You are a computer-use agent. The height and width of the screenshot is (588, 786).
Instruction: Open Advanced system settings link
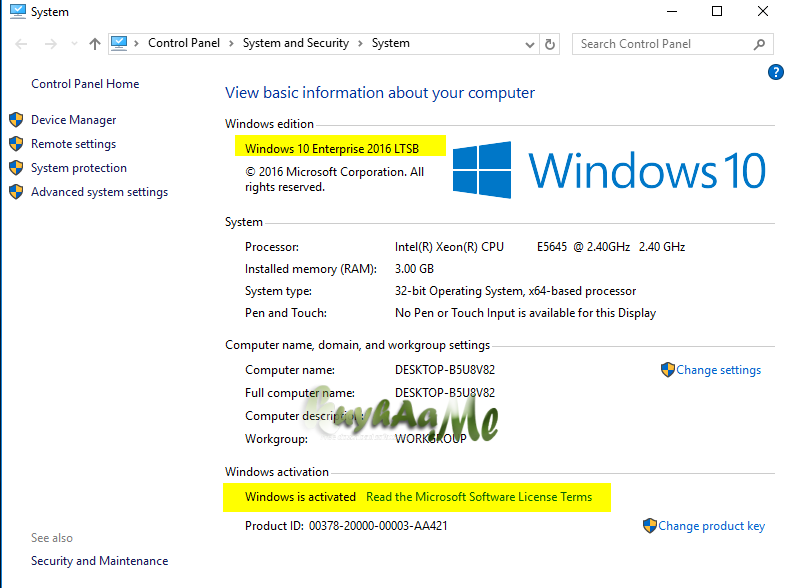[99, 192]
